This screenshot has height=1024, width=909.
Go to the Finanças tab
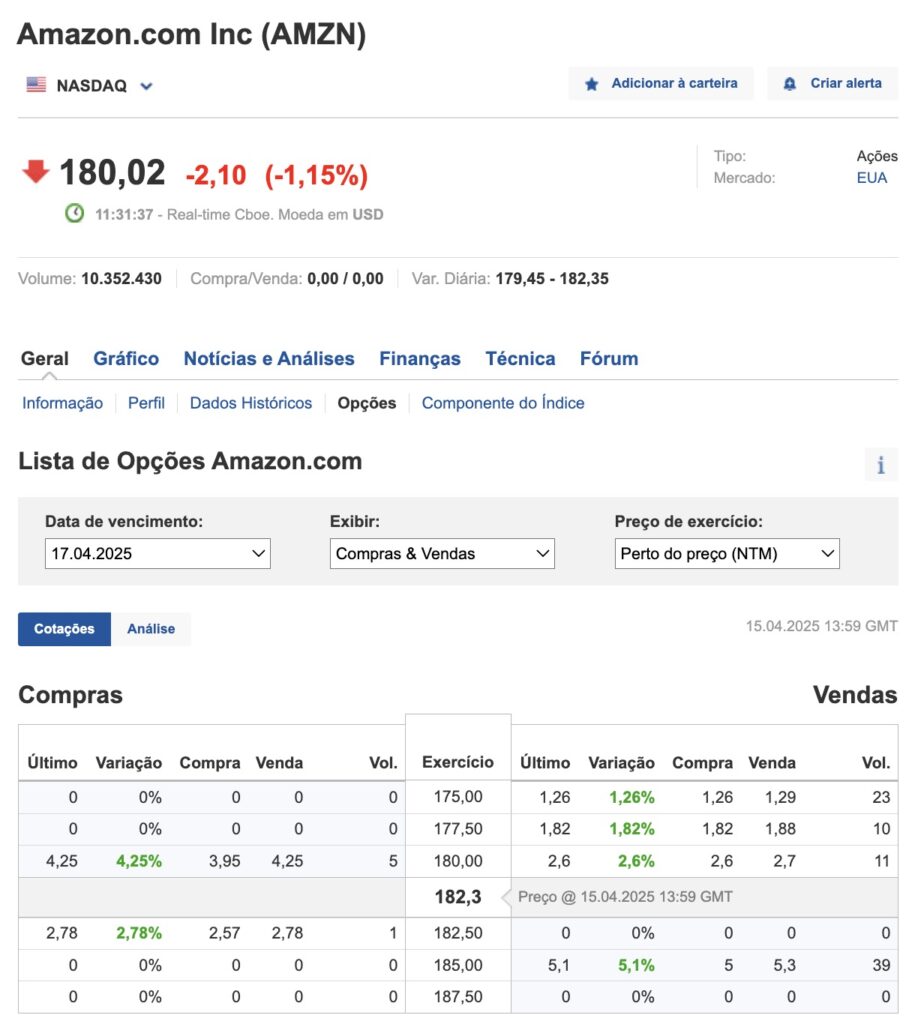click(420, 359)
